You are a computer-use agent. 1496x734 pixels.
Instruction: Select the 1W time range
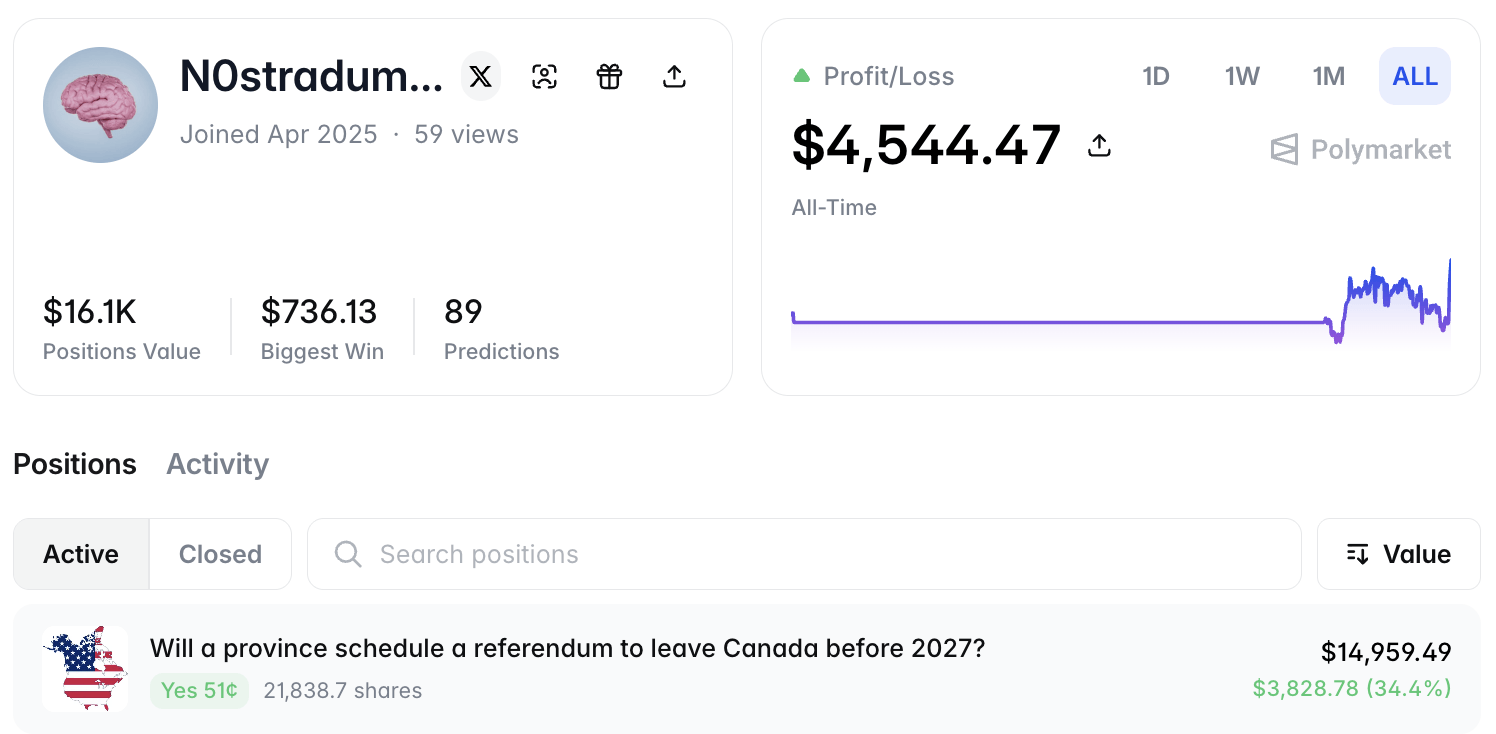point(1242,77)
